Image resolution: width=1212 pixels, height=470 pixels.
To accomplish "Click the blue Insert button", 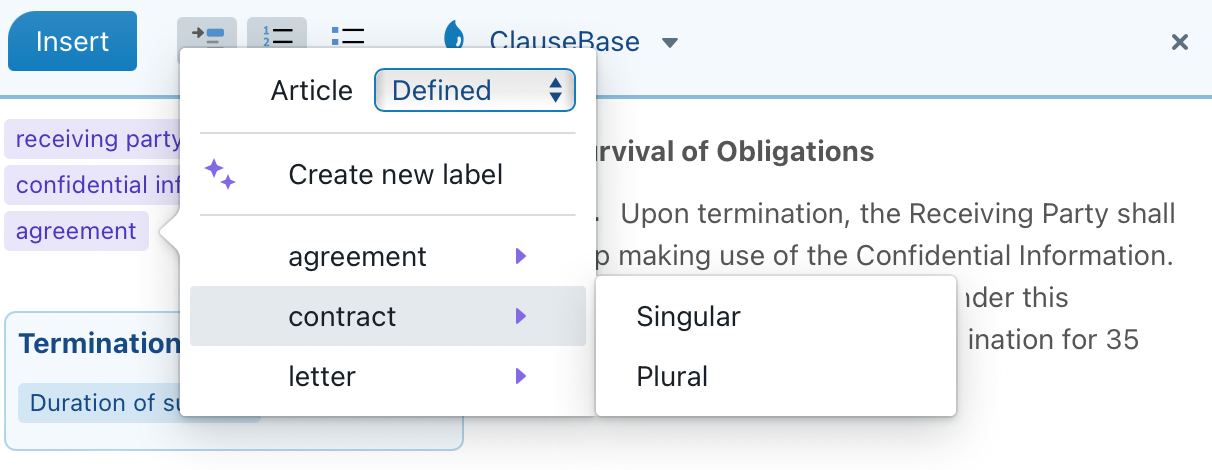I will point(72,41).
